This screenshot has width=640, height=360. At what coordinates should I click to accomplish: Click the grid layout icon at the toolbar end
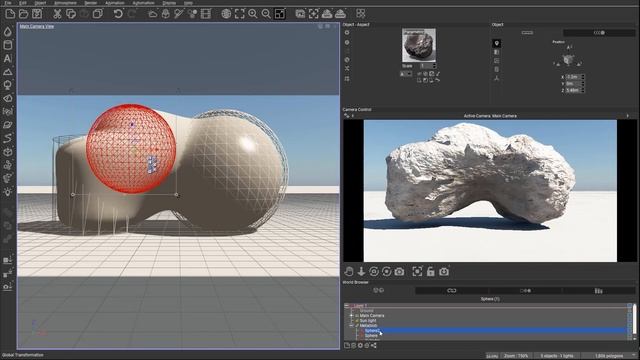(x=360, y=14)
